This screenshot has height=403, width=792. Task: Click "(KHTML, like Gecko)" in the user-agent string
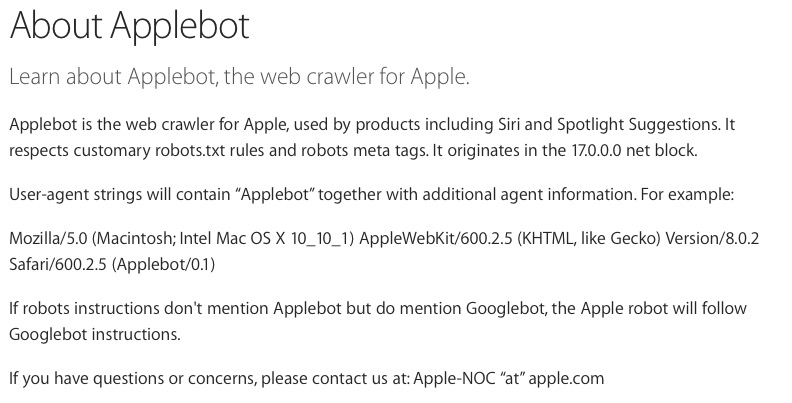pos(588,238)
